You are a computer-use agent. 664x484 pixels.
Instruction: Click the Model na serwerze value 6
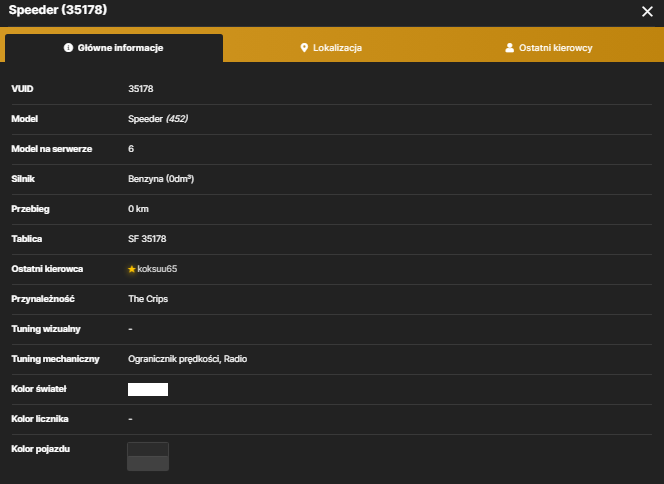pyautogui.click(x=131, y=149)
